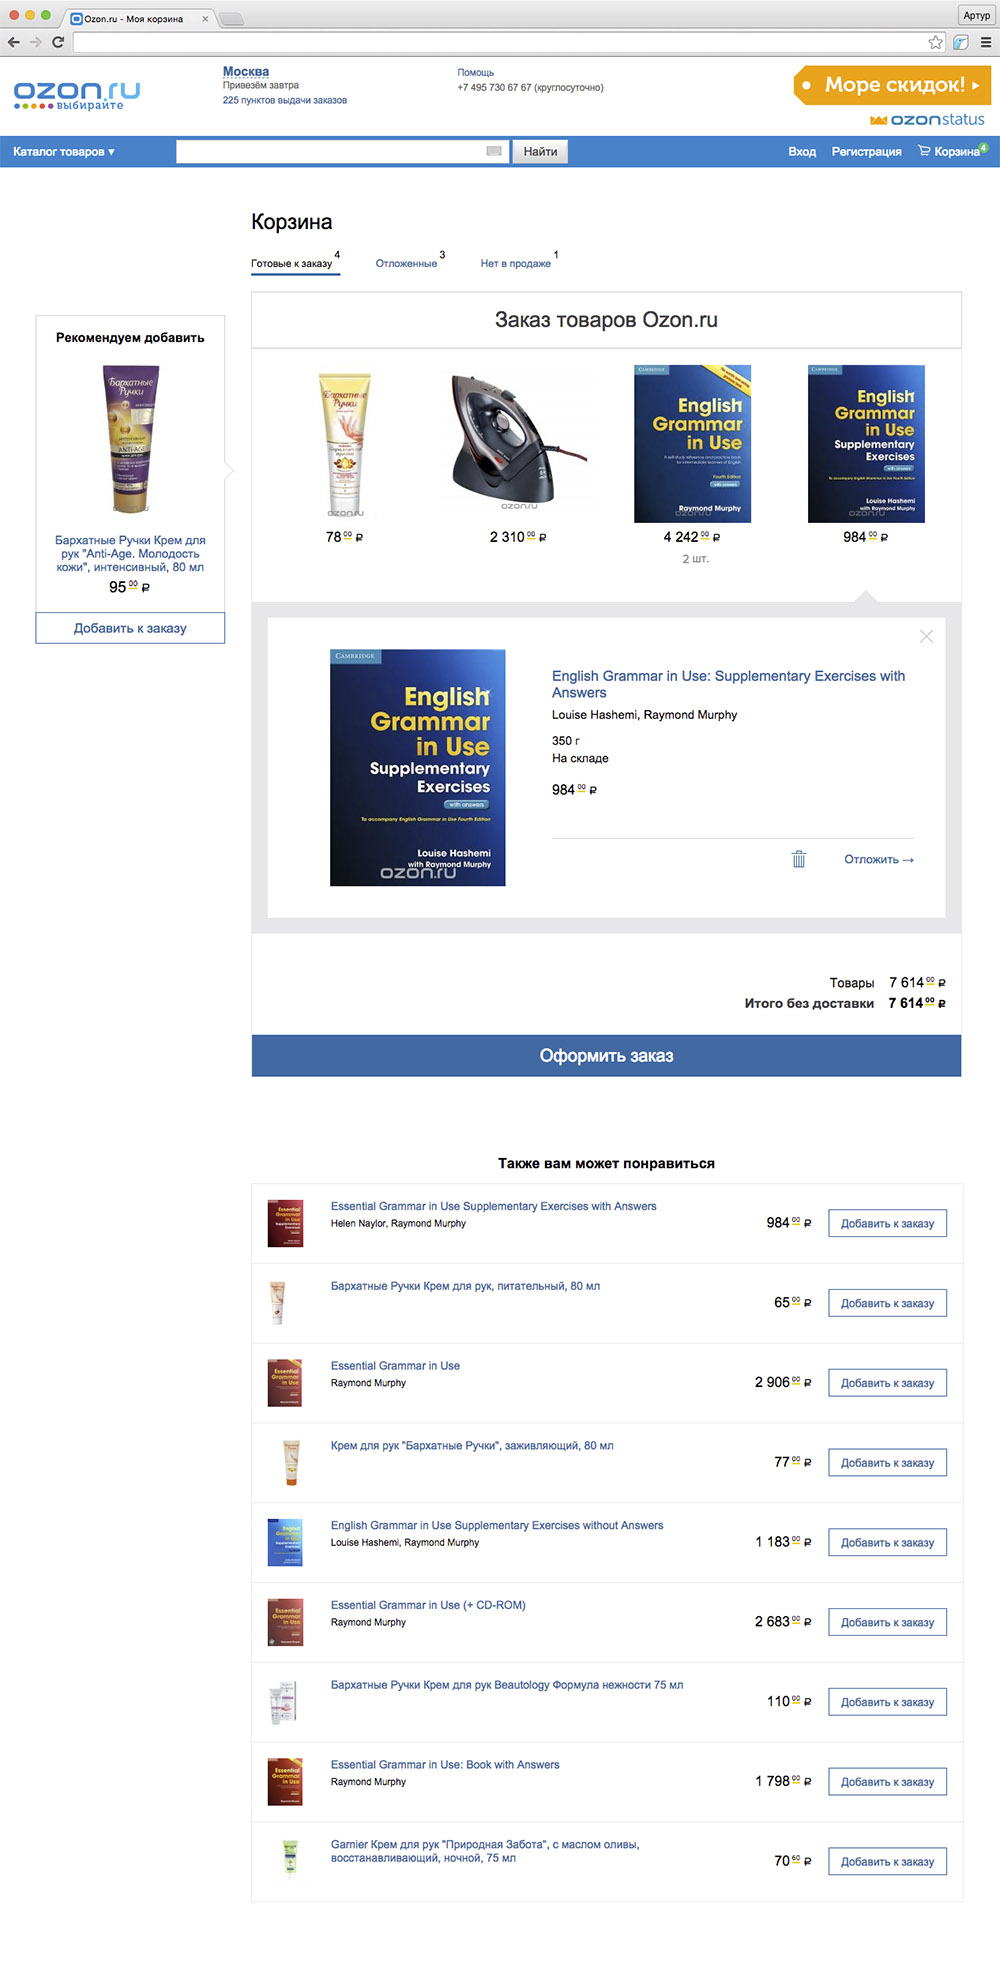The height and width of the screenshot is (1981, 1000).
Task: Click the Ozon.ru logo
Action: point(76,95)
